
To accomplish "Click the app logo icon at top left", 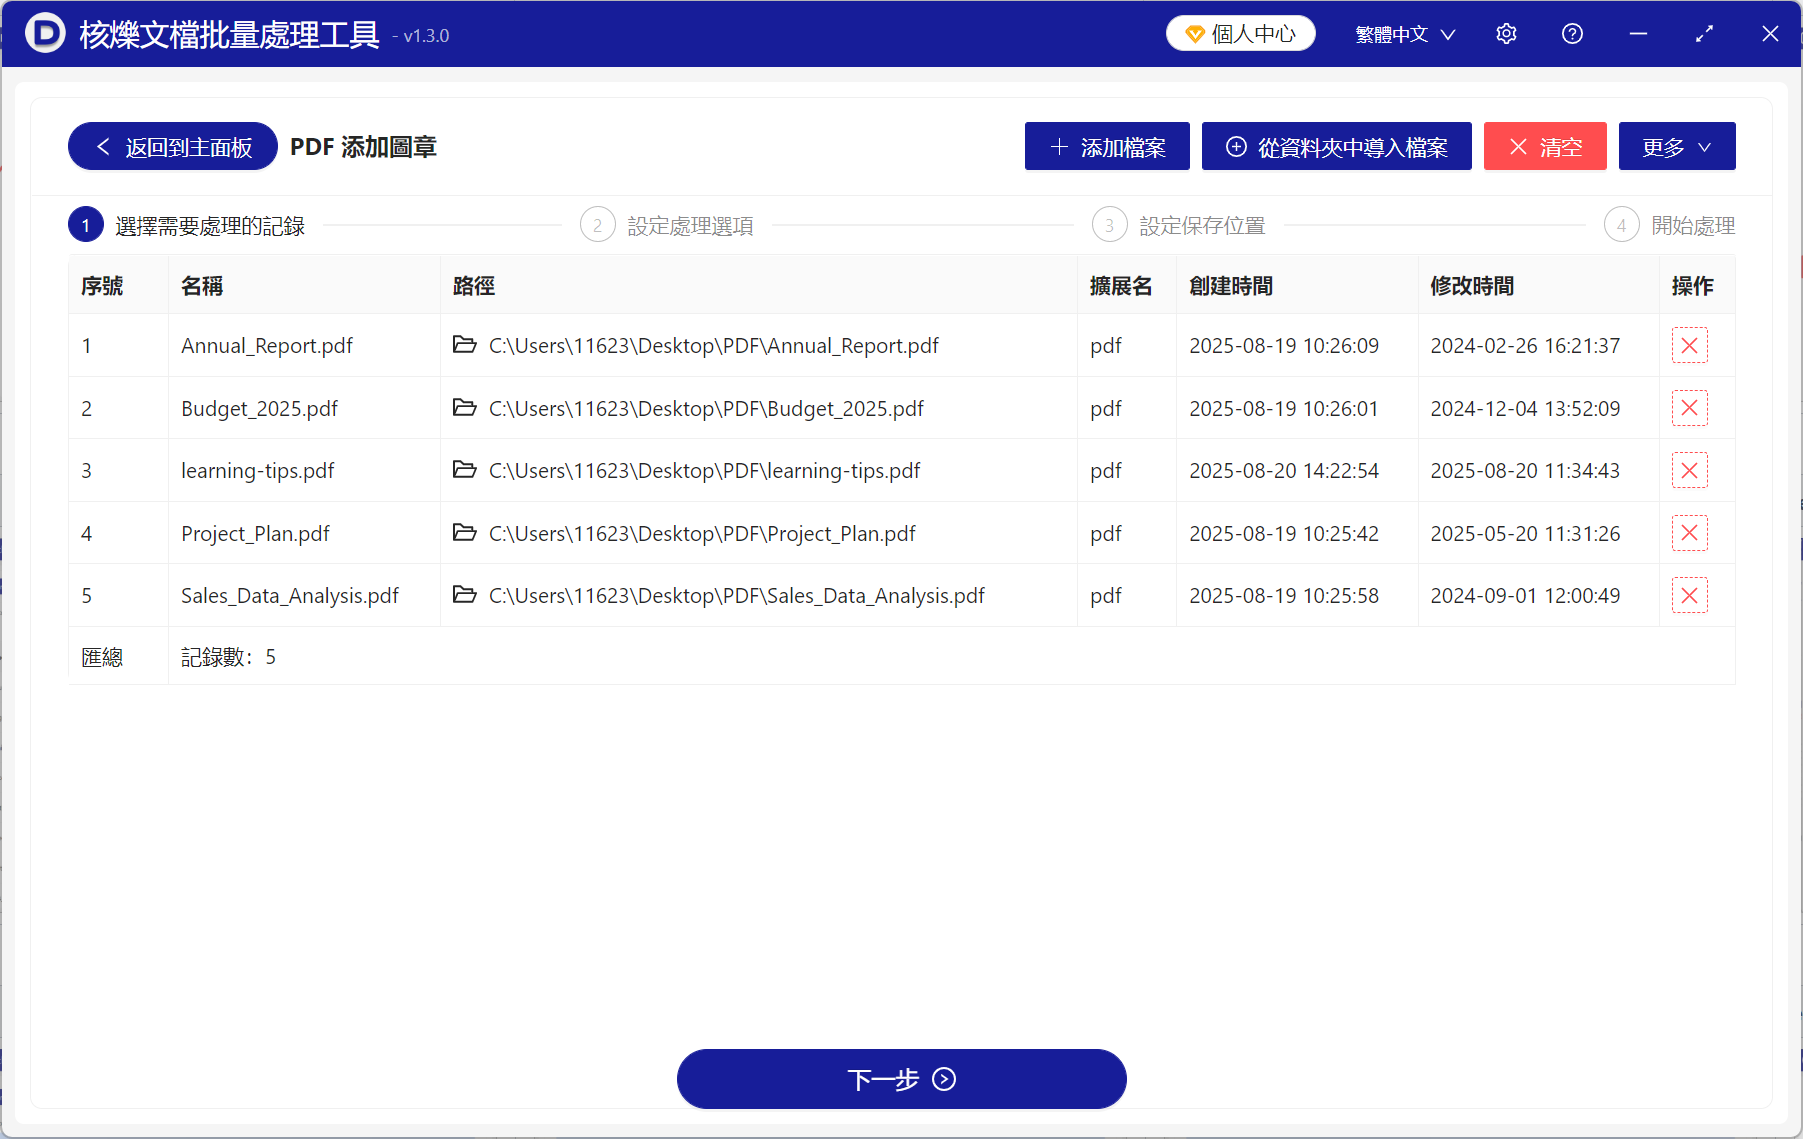I will pyautogui.click(x=45, y=33).
